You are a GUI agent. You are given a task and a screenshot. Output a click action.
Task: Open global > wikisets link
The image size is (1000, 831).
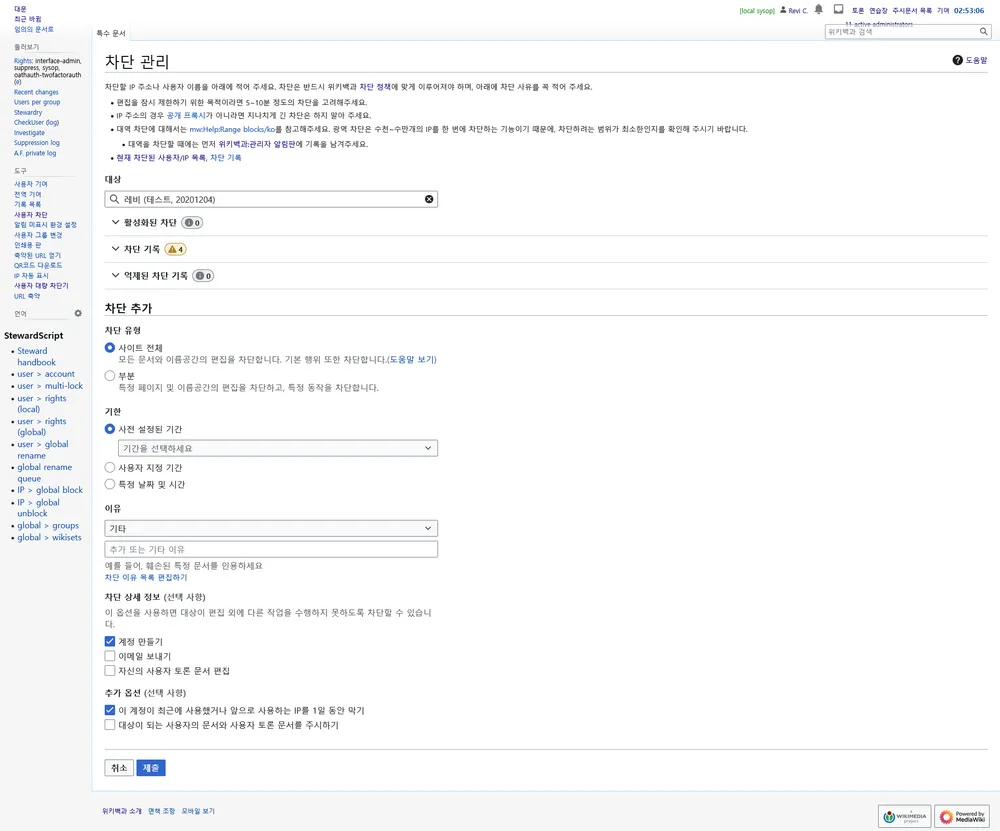[49, 538]
